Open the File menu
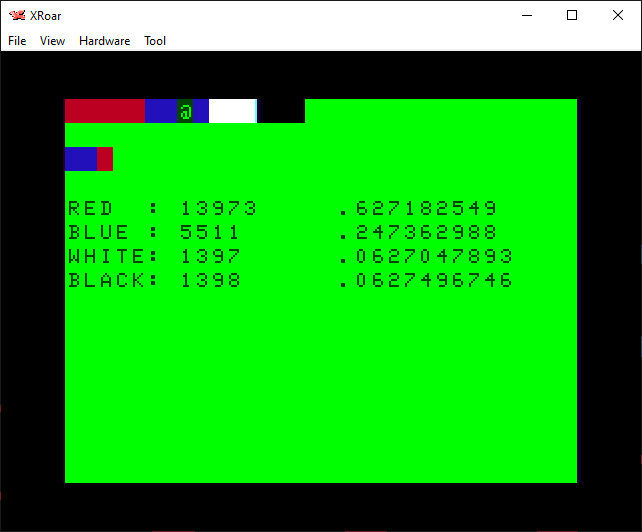The image size is (642, 532). click(x=17, y=41)
